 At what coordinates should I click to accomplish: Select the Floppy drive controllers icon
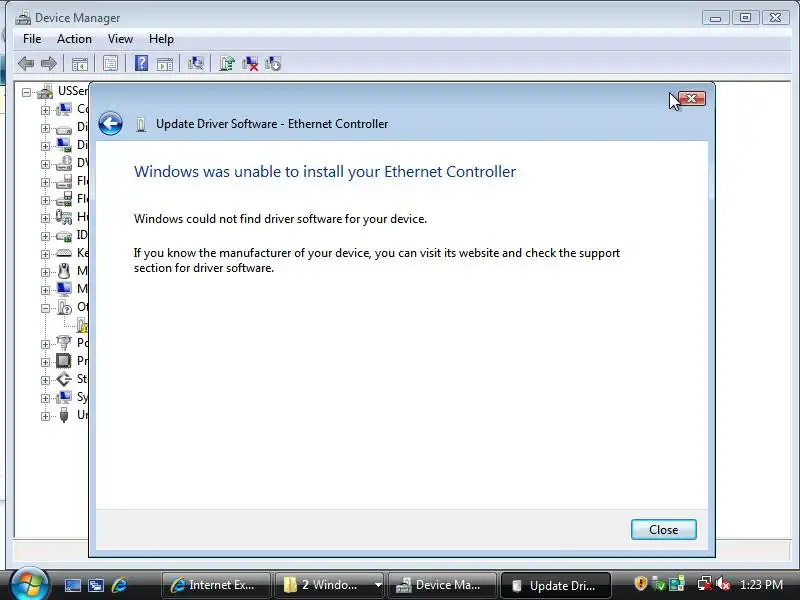pos(64,199)
